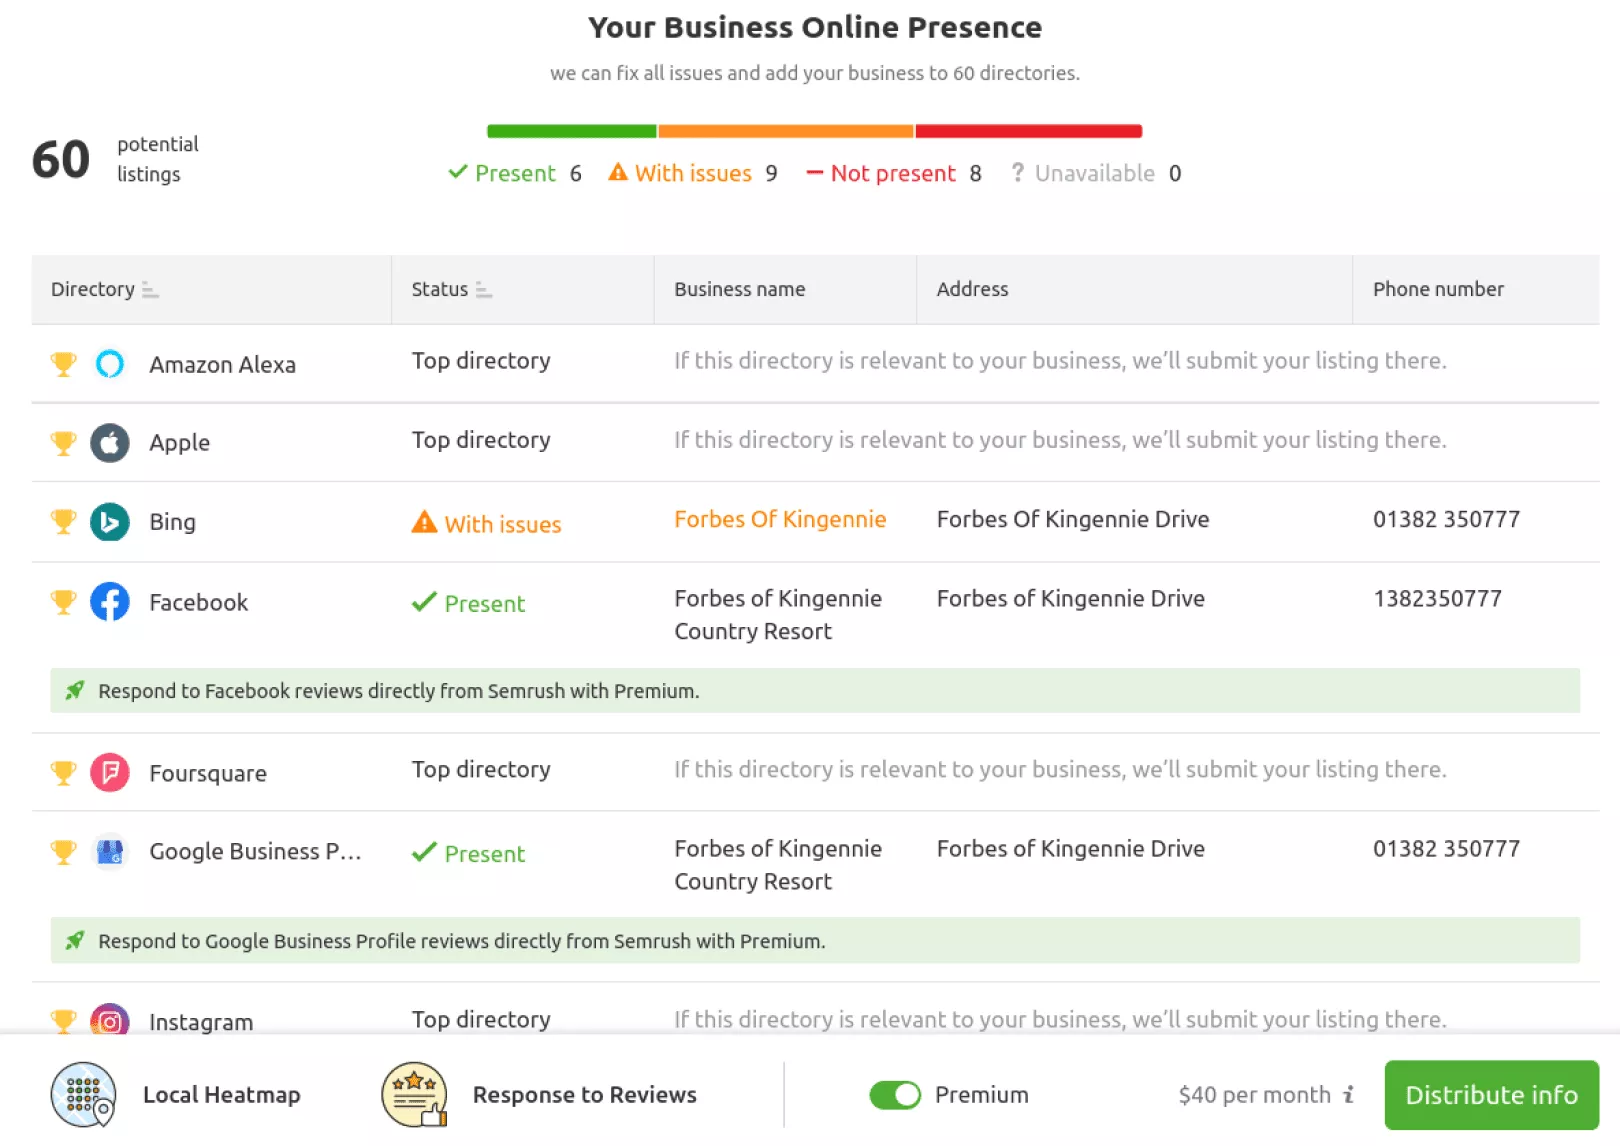Click the Facebook reviews Premium banner
The width and height of the screenshot is (1620, 1146).
coord(815,691)
